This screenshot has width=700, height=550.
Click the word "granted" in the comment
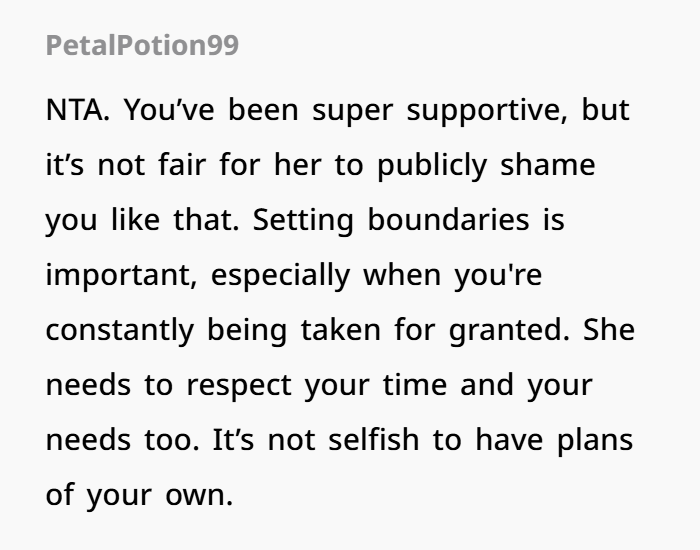504,331
